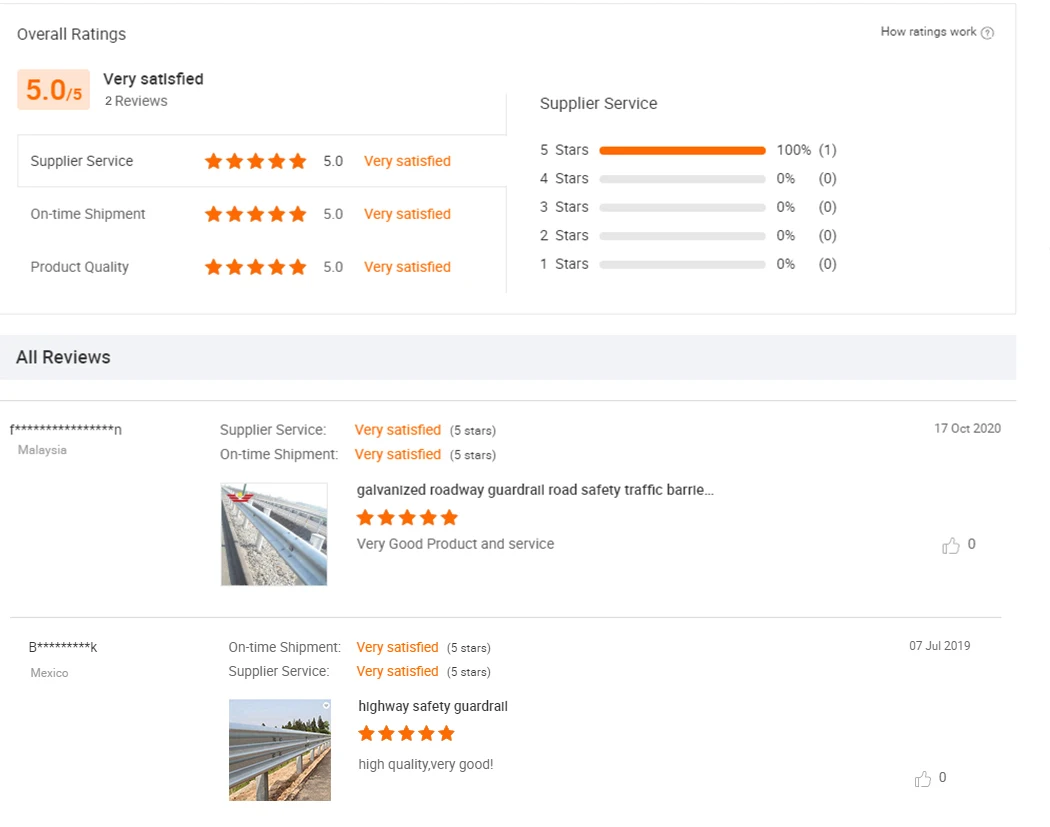This screenshot has width=1050, height=827.
Task: Open highway safety guardrail product link
Action: [x=433, y=706]
